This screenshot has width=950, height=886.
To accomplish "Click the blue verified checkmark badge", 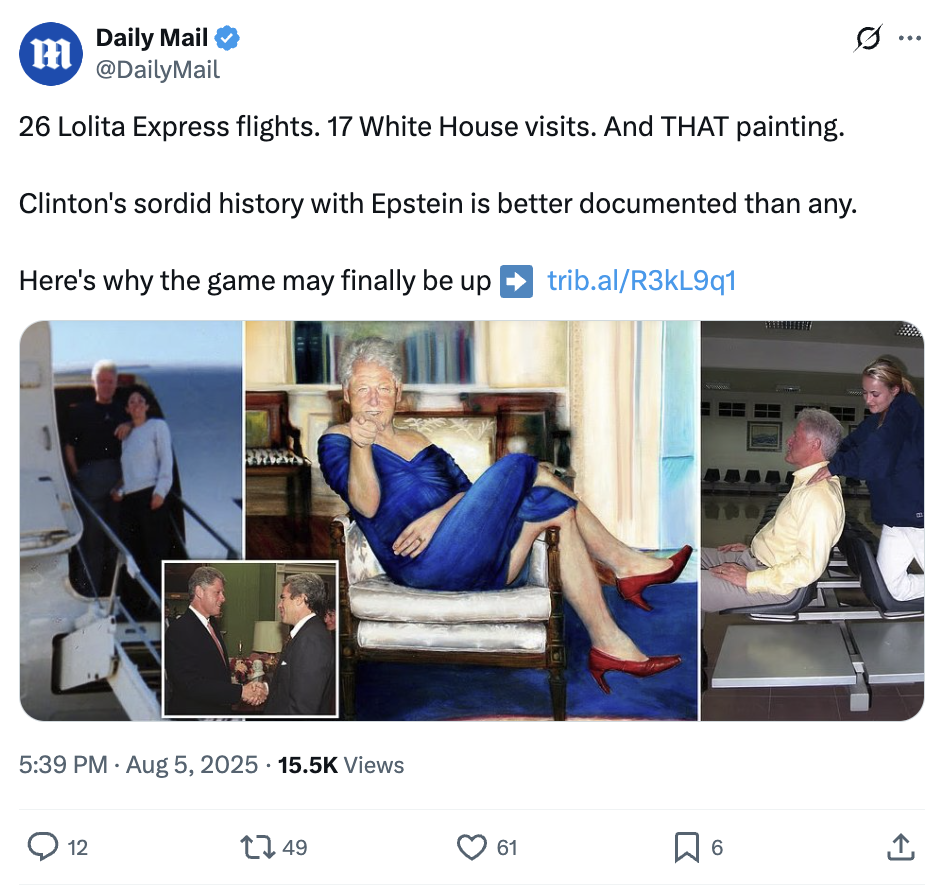I will pyautogui.click(x=227, y=38).
